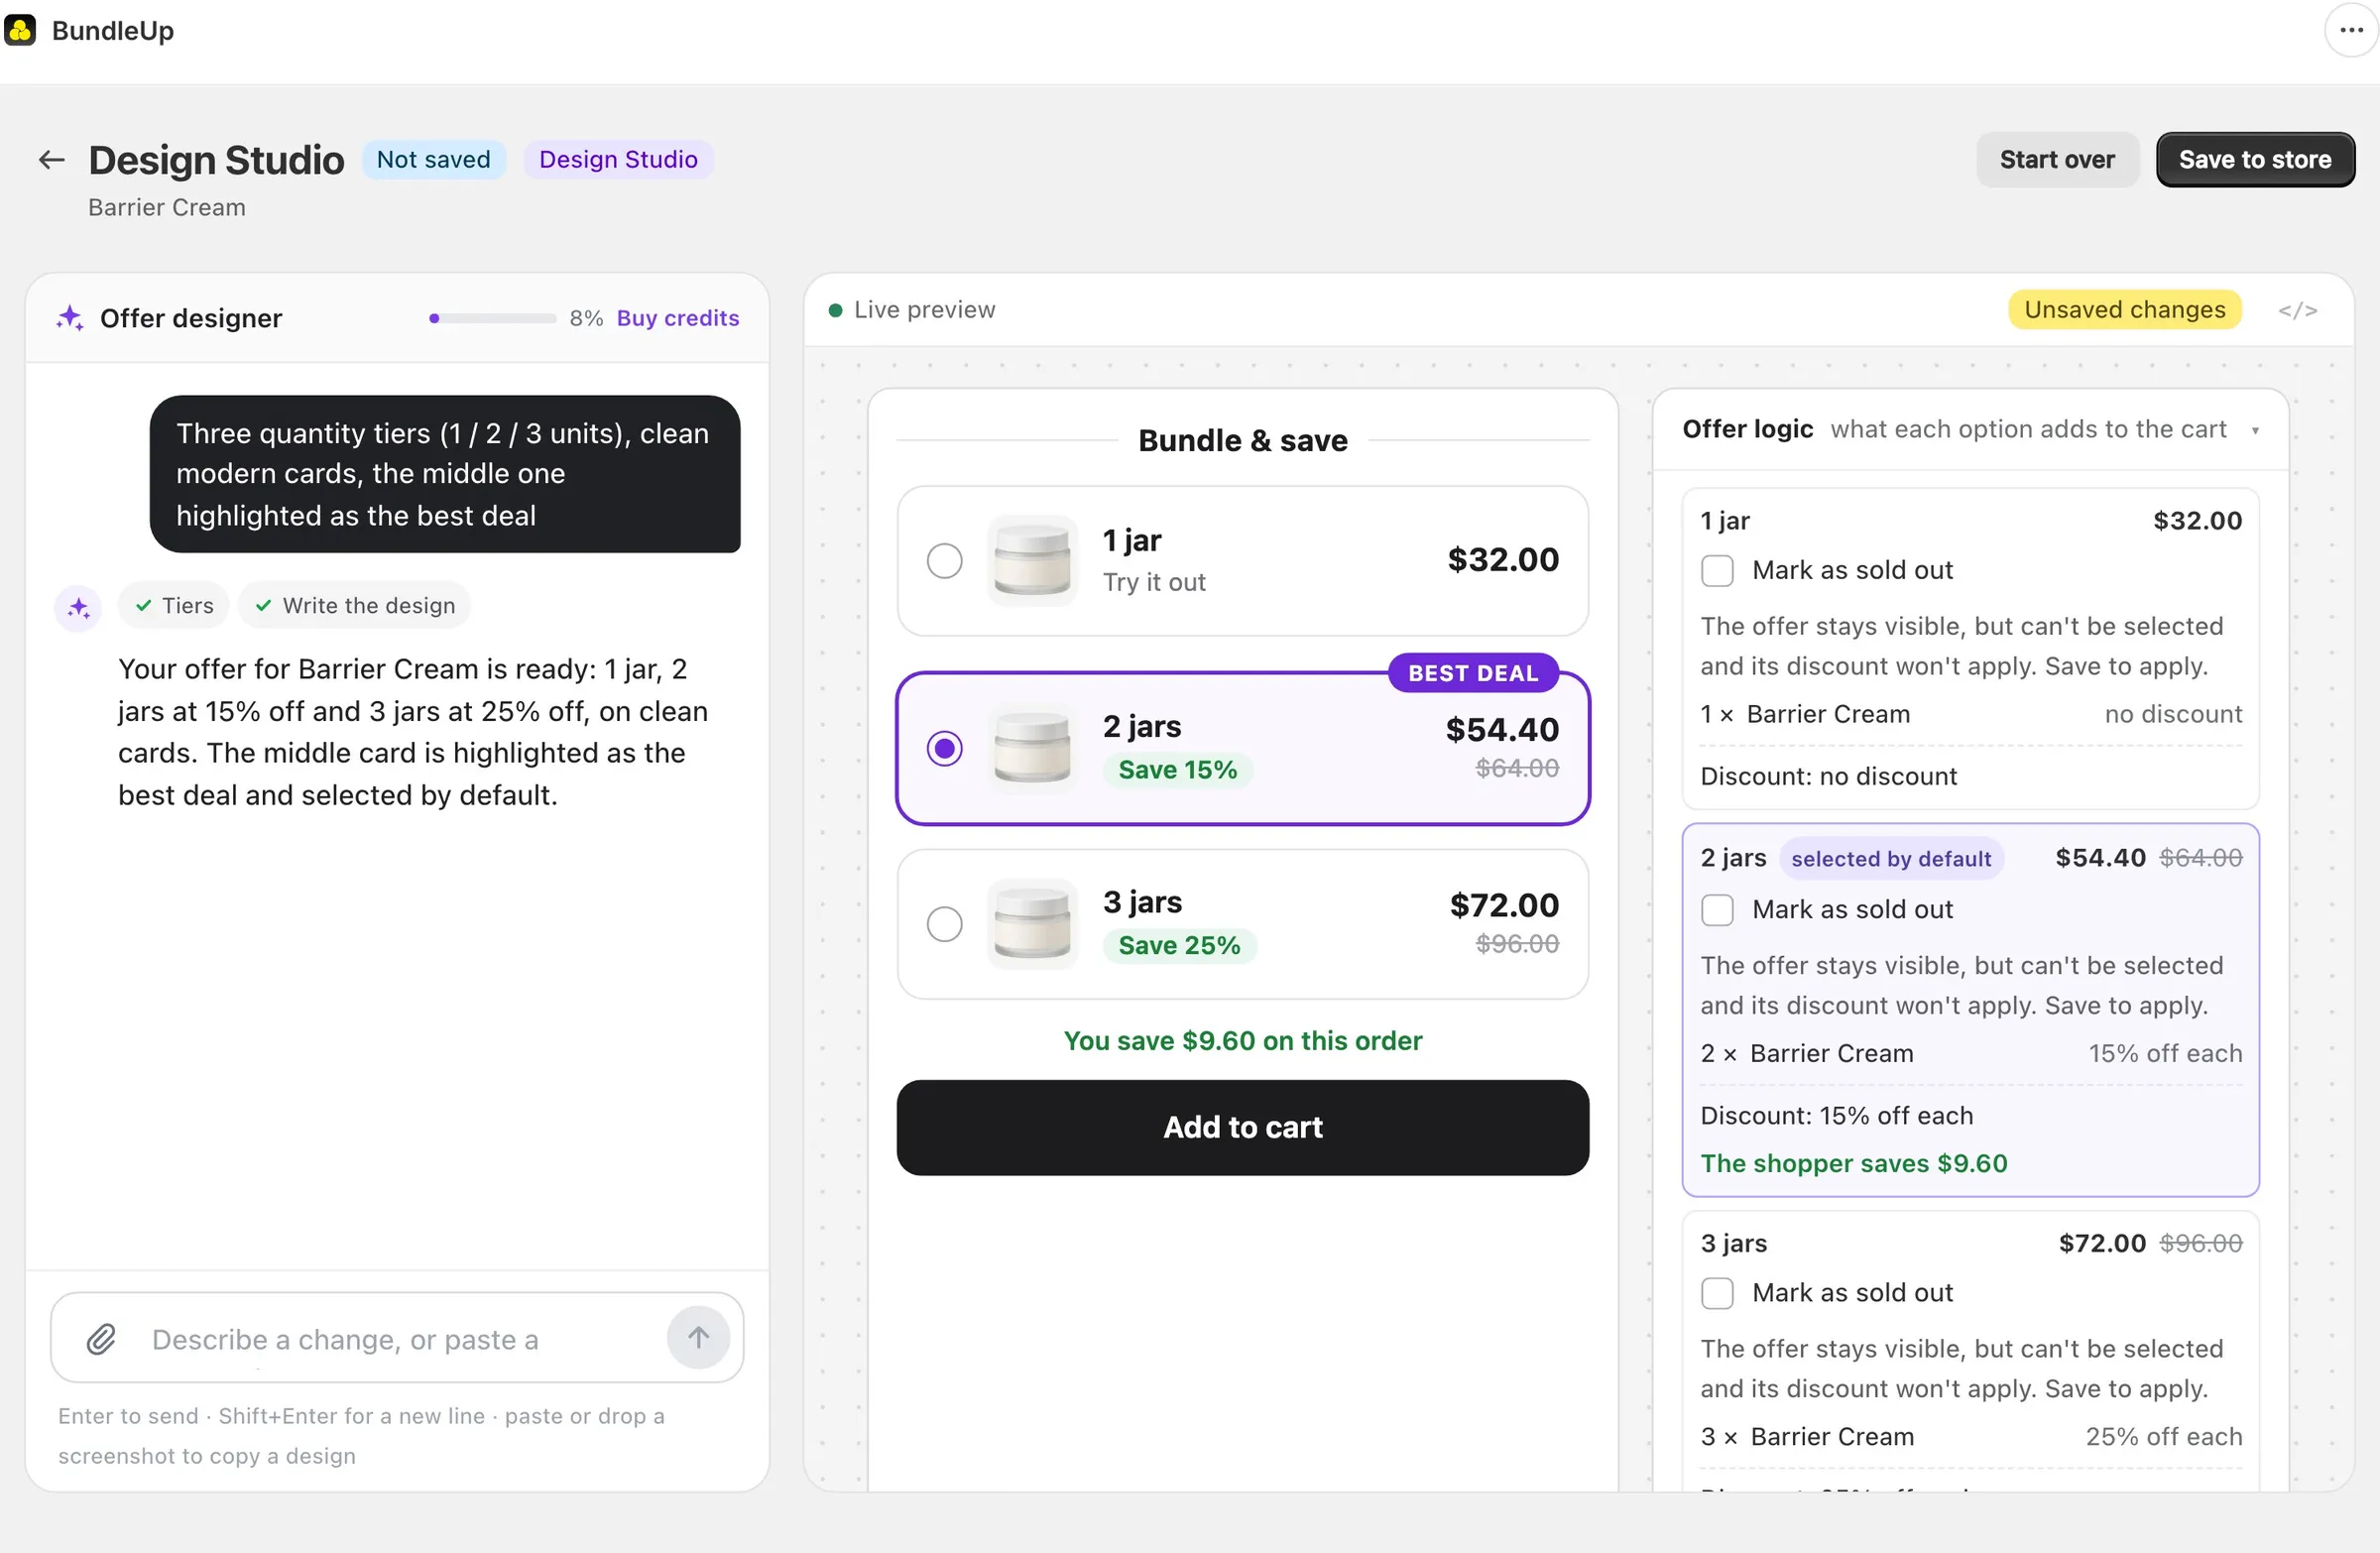Click the Tiers completed step chip
This screenshot has width=2380, height=1553.
pyautogui.click(x=174, y=606)
